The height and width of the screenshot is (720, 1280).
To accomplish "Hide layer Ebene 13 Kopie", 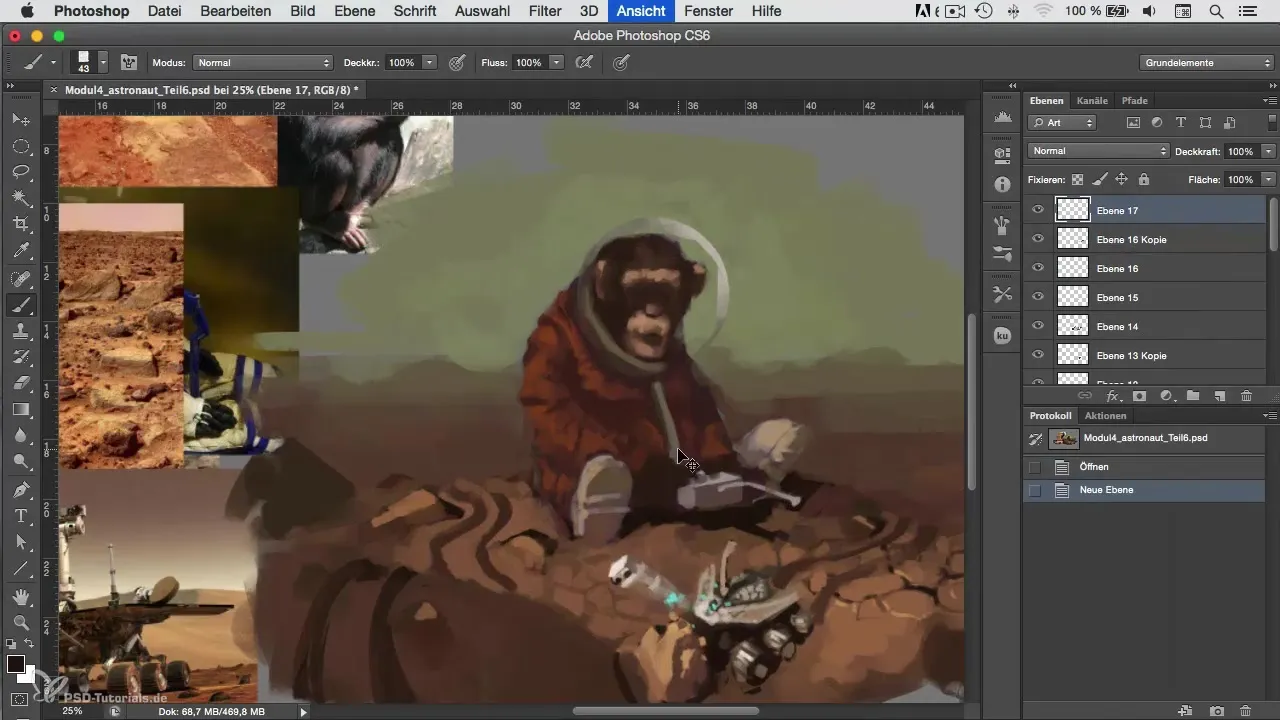I will pyautogui.click(x=1038, y=355).
